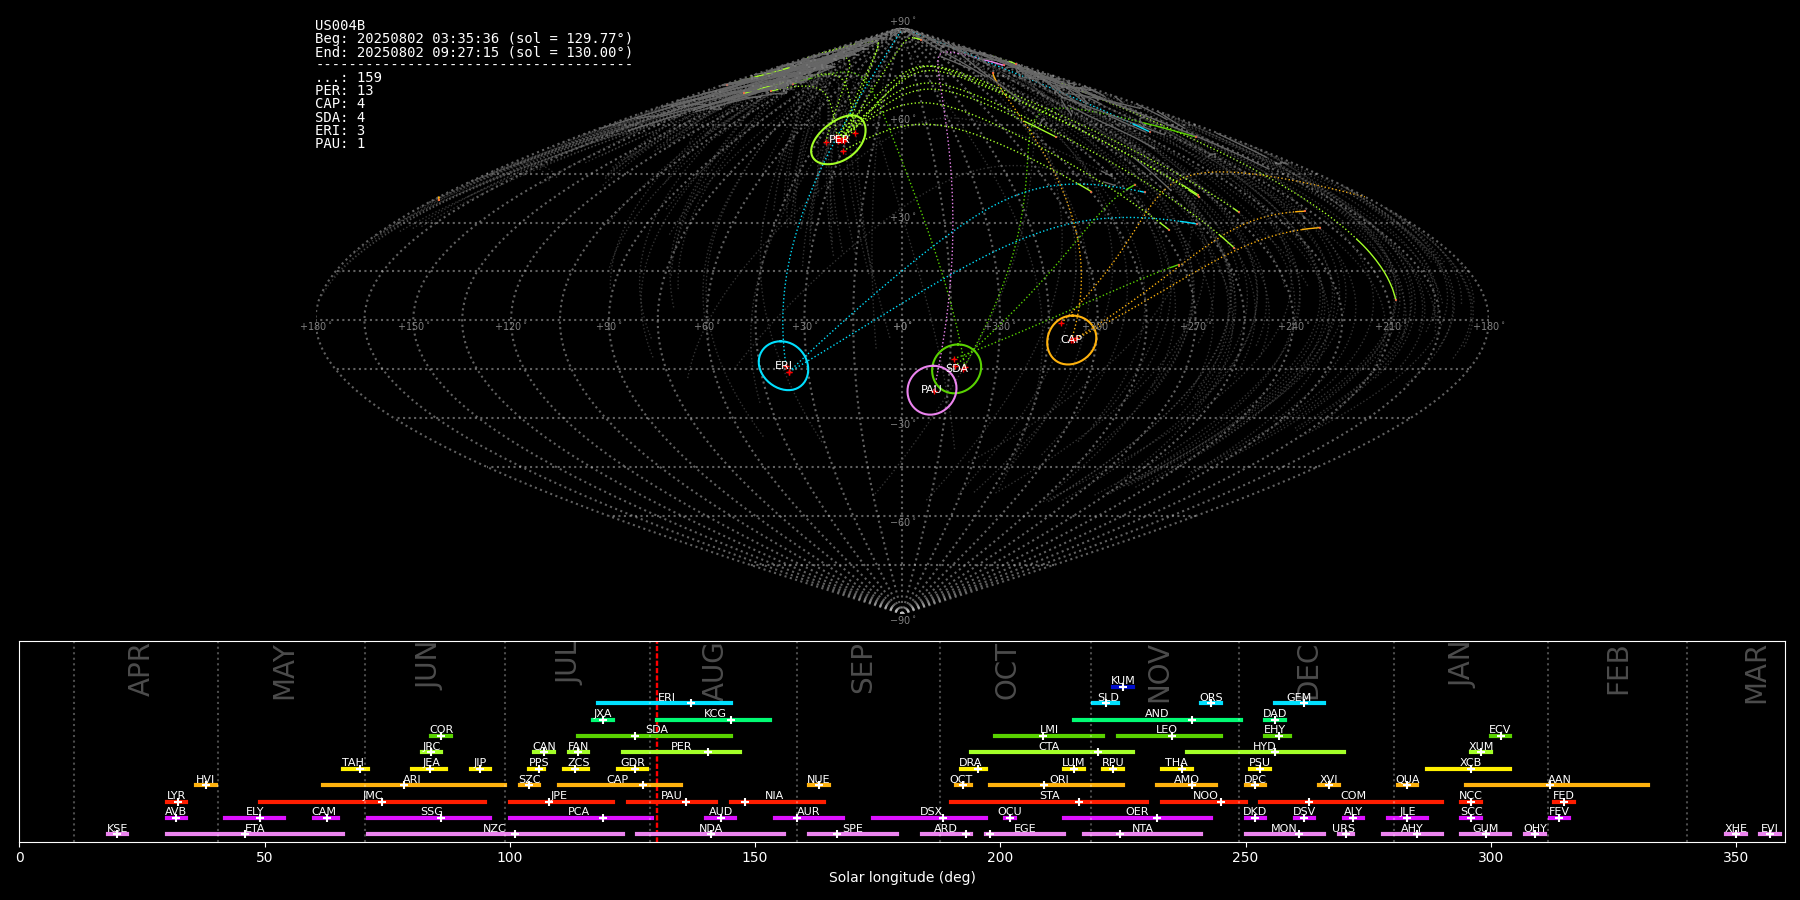The image size is (1800, 900).
Task: Click the NIA shower bar in the timeline
Action: 777,801
